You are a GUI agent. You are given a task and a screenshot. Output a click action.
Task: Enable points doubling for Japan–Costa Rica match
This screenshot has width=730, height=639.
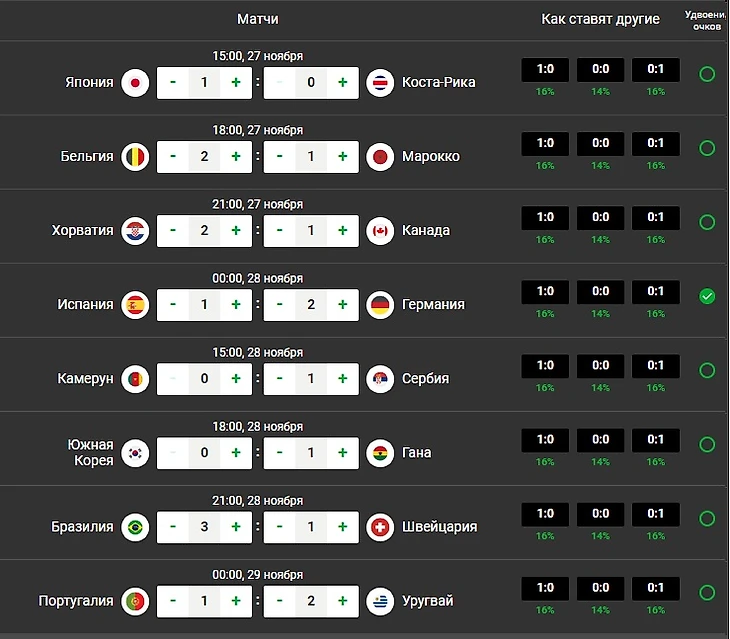(x=707, y=74)
